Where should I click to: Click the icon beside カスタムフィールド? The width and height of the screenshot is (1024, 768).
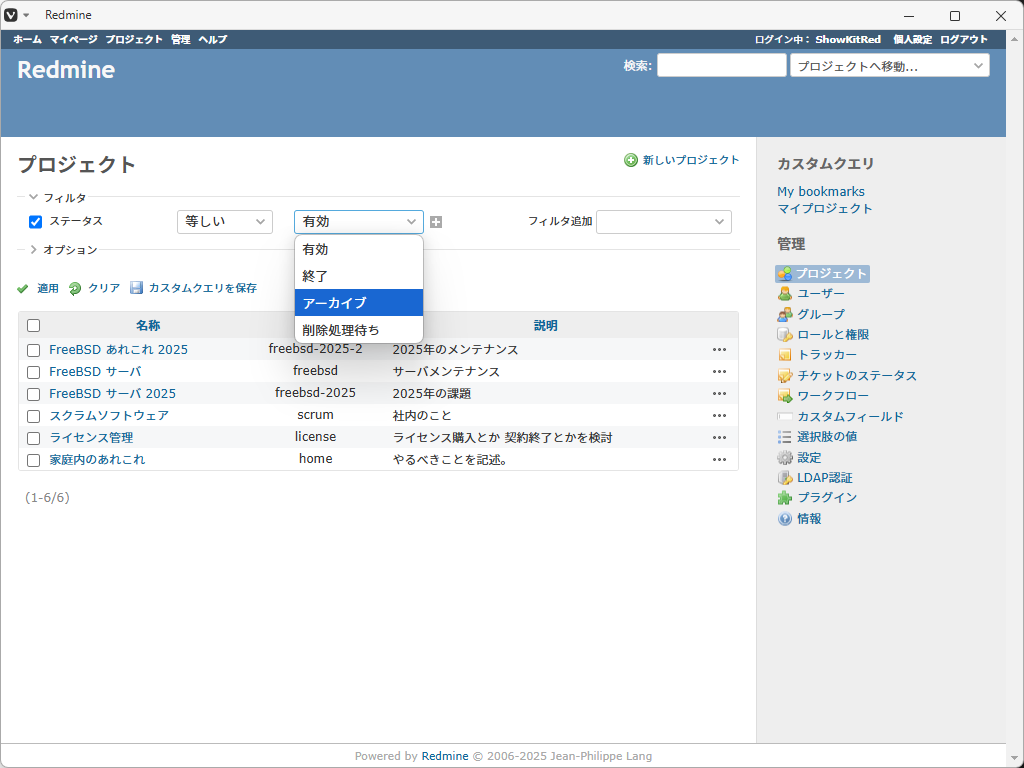click(x=785, y=416)
